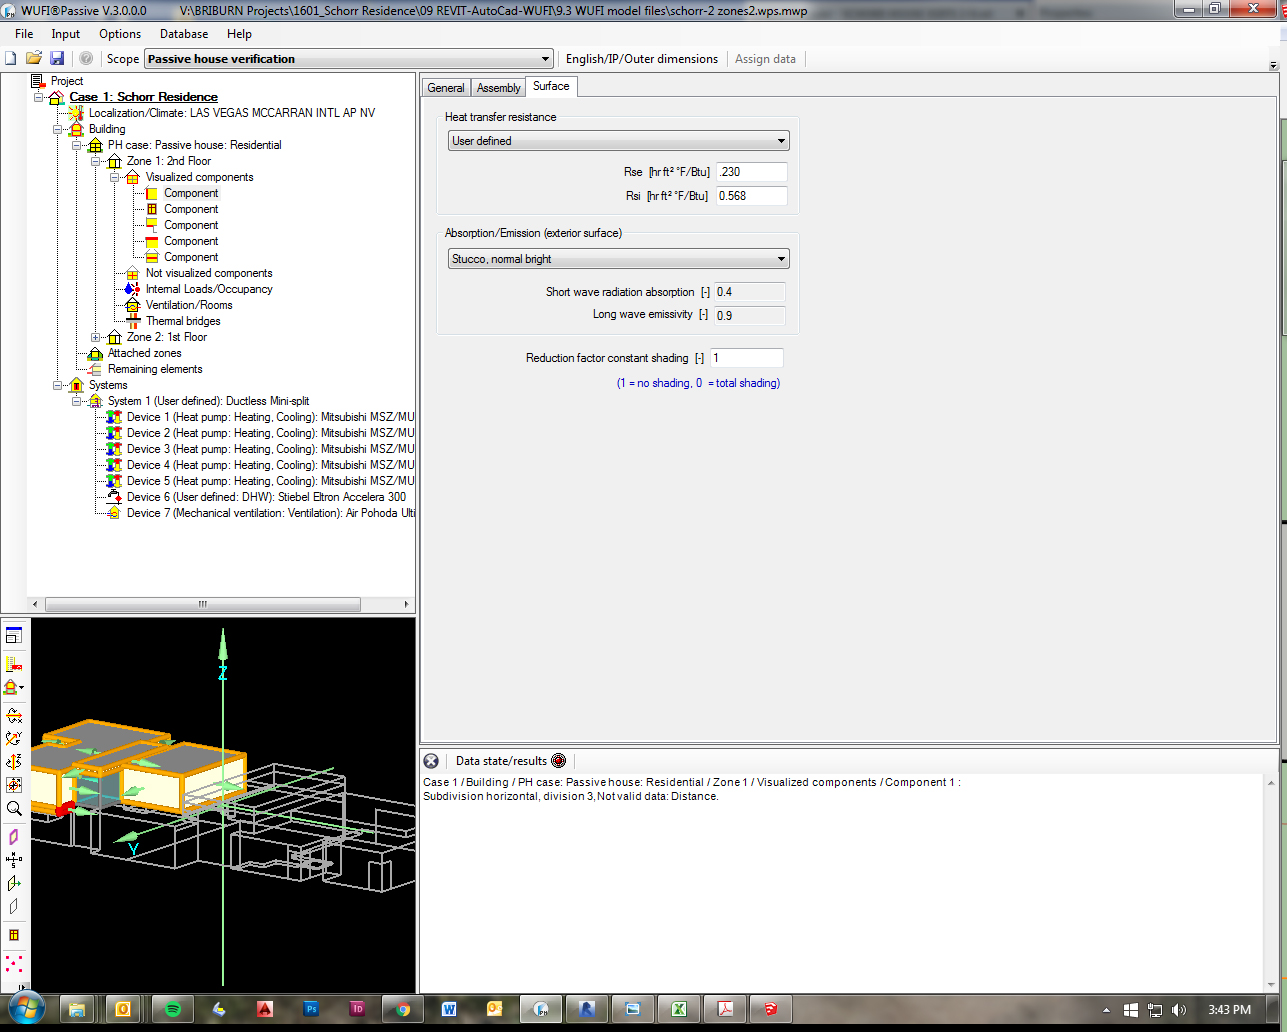Open the Scope Passive house verification dropdown
This screenshot has height=1032, width=1287.
click(545, 59)
